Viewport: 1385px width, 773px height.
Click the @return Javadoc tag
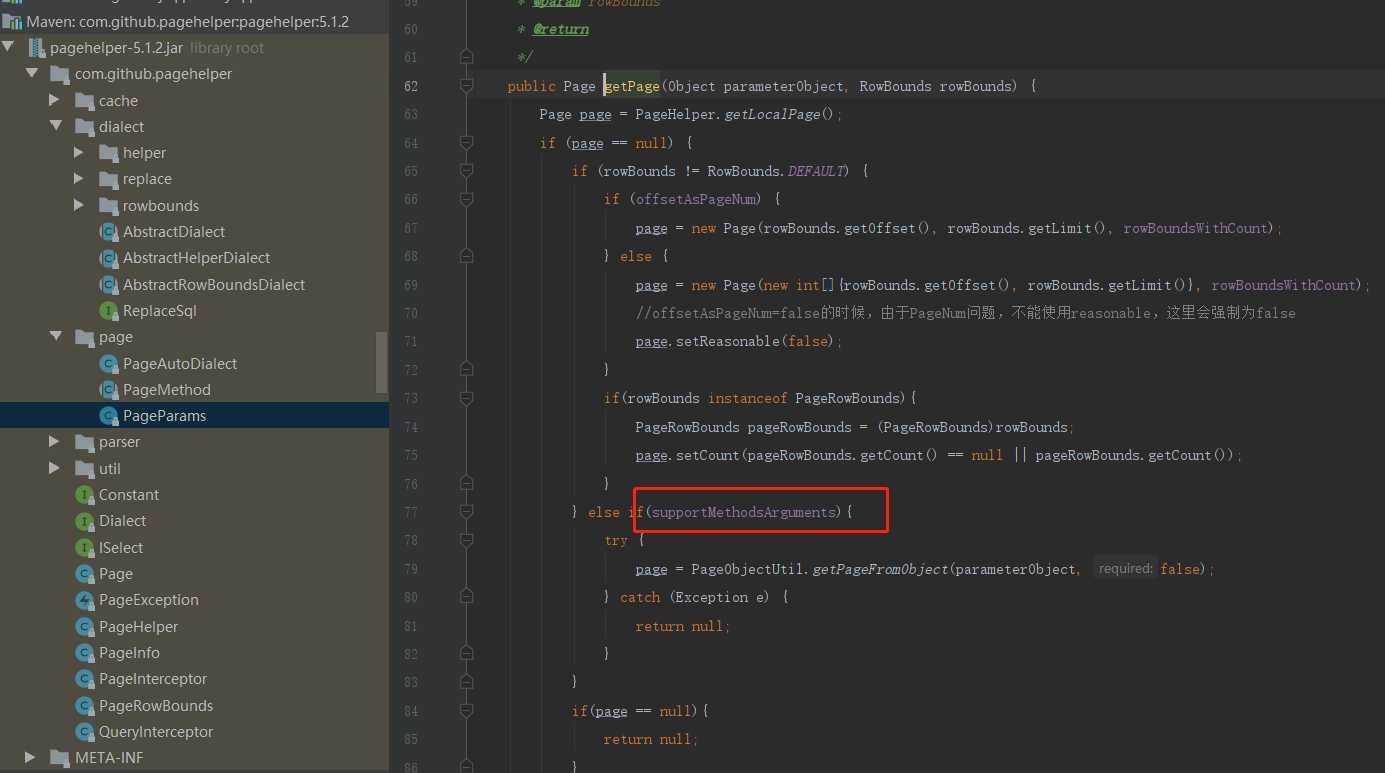tap(561, 29)
